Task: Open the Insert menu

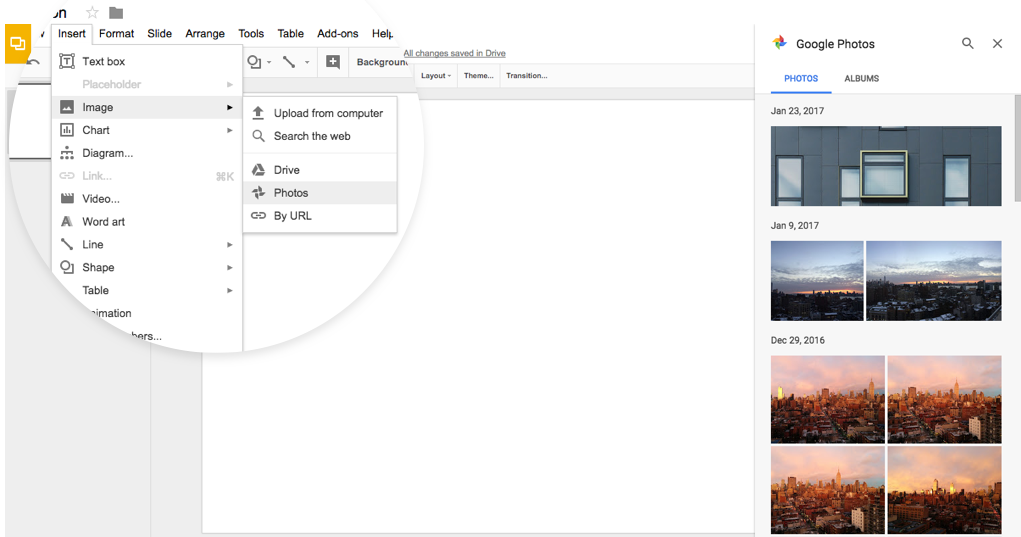Action: coord(72,33)
